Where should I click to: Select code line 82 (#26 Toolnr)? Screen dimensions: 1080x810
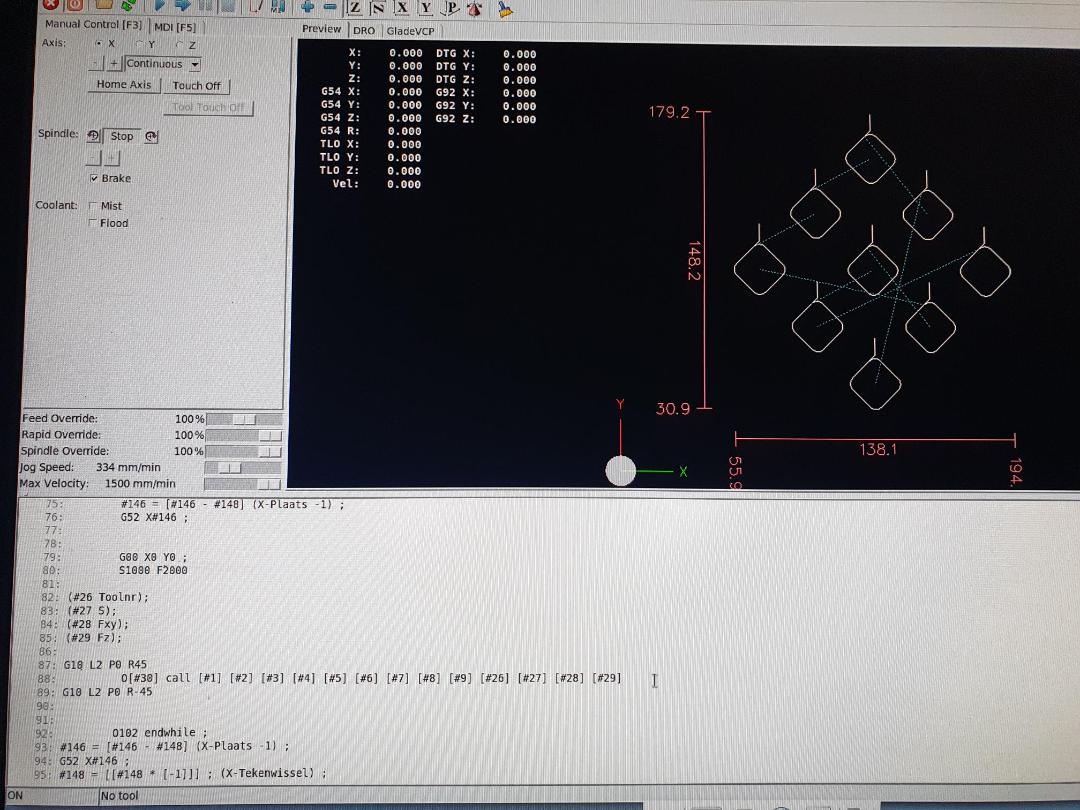coord(108,597)
